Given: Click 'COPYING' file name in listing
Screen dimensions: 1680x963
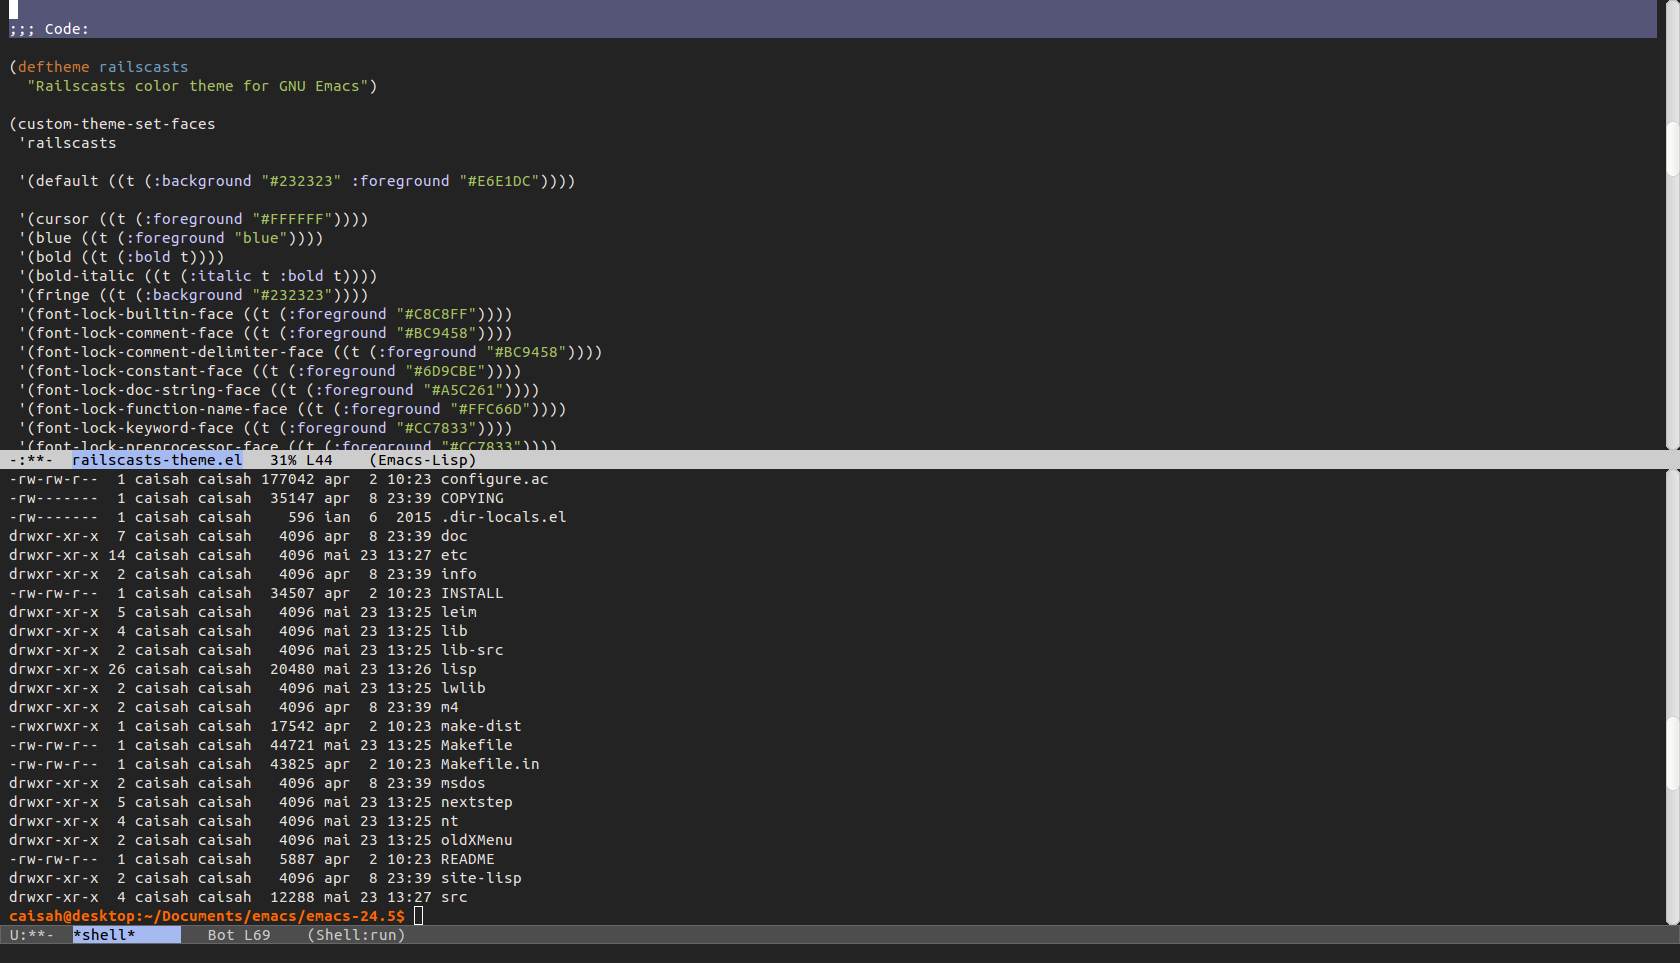Looking at the screenshot, I should click(x=472, y=498).
